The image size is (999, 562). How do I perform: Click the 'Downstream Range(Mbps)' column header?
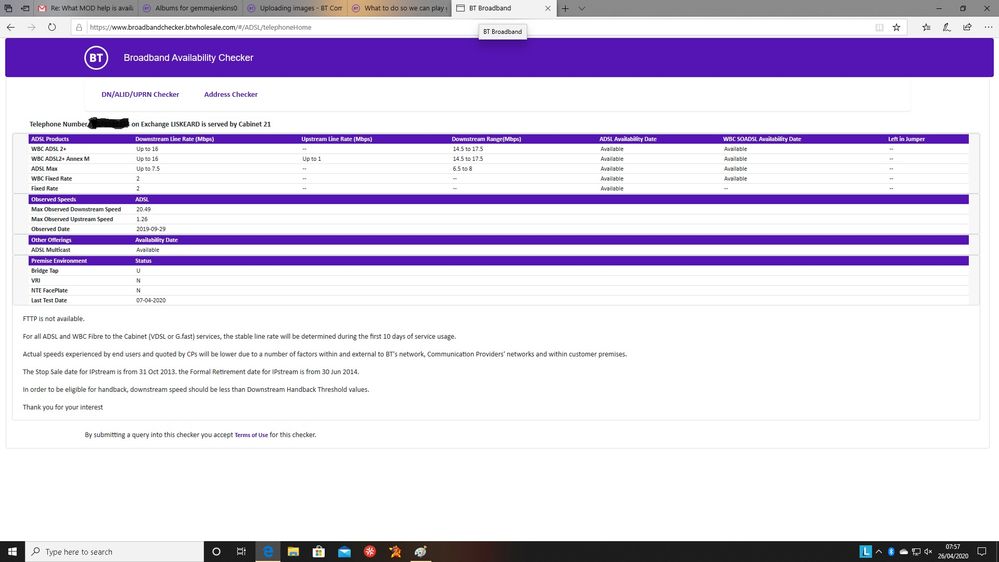coord(486,139)
